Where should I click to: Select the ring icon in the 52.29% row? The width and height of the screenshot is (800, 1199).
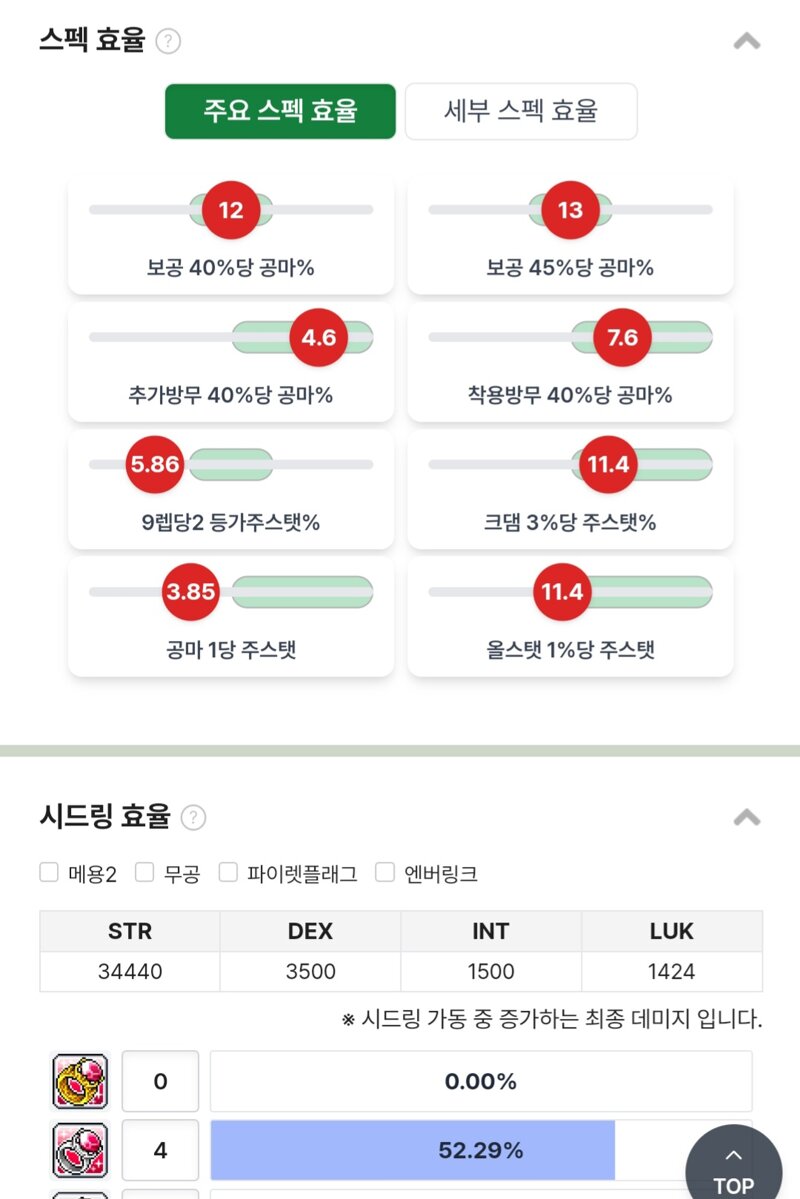tap(80, 1150)
